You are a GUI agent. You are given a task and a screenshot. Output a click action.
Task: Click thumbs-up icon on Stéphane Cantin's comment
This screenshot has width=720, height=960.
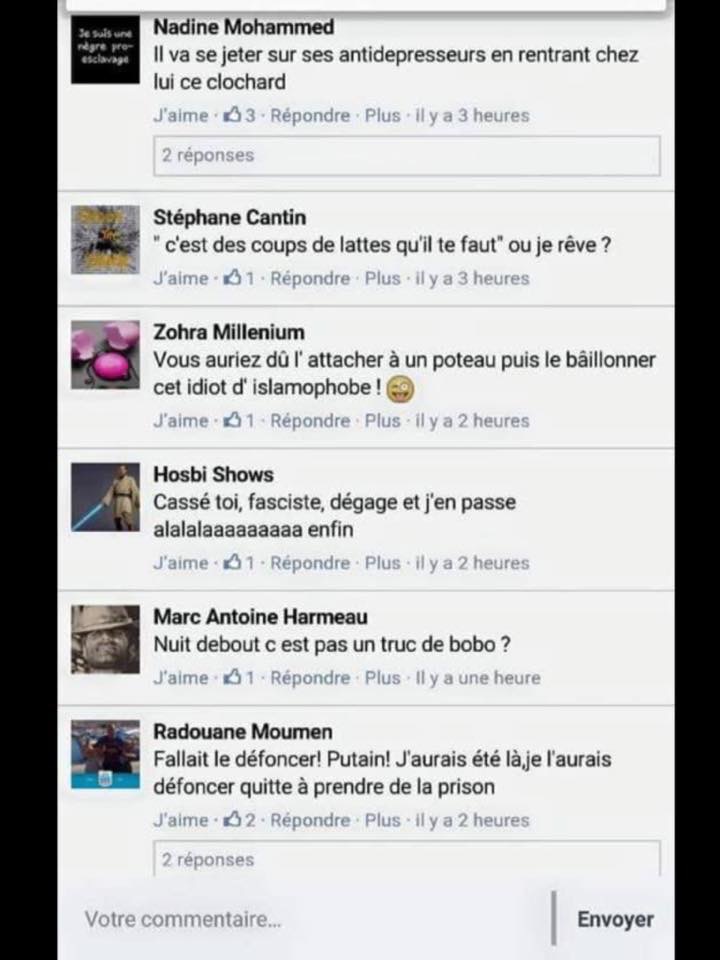(x=233, y=277)
